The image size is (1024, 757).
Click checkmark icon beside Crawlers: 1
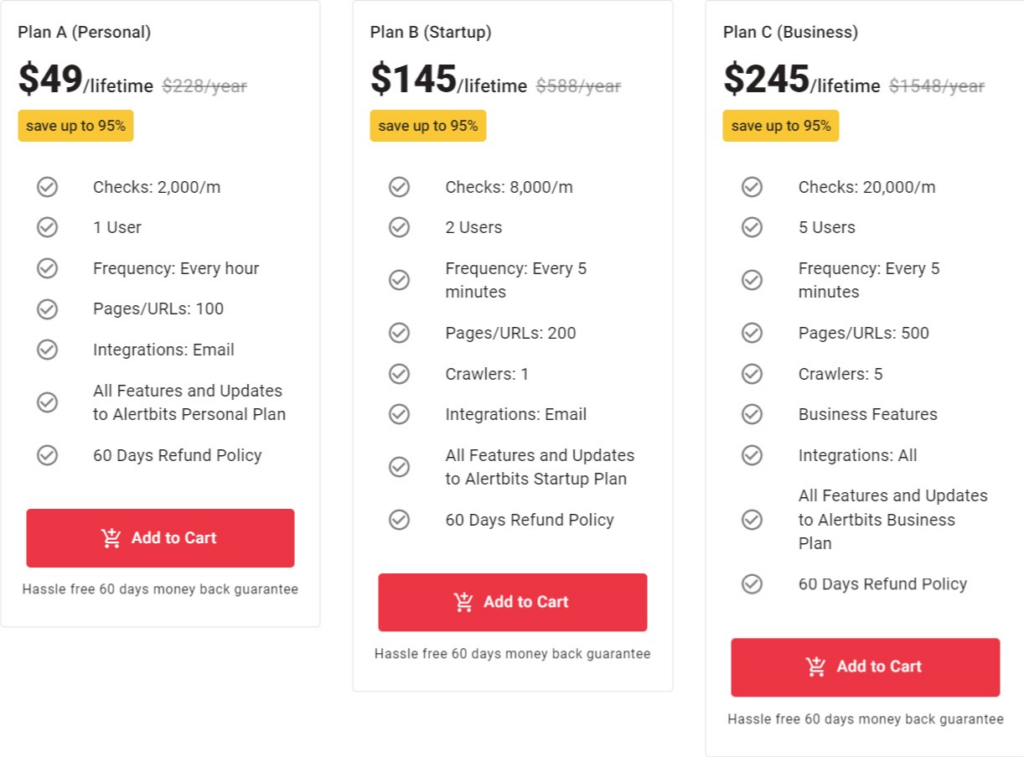(x=399, y=374)
